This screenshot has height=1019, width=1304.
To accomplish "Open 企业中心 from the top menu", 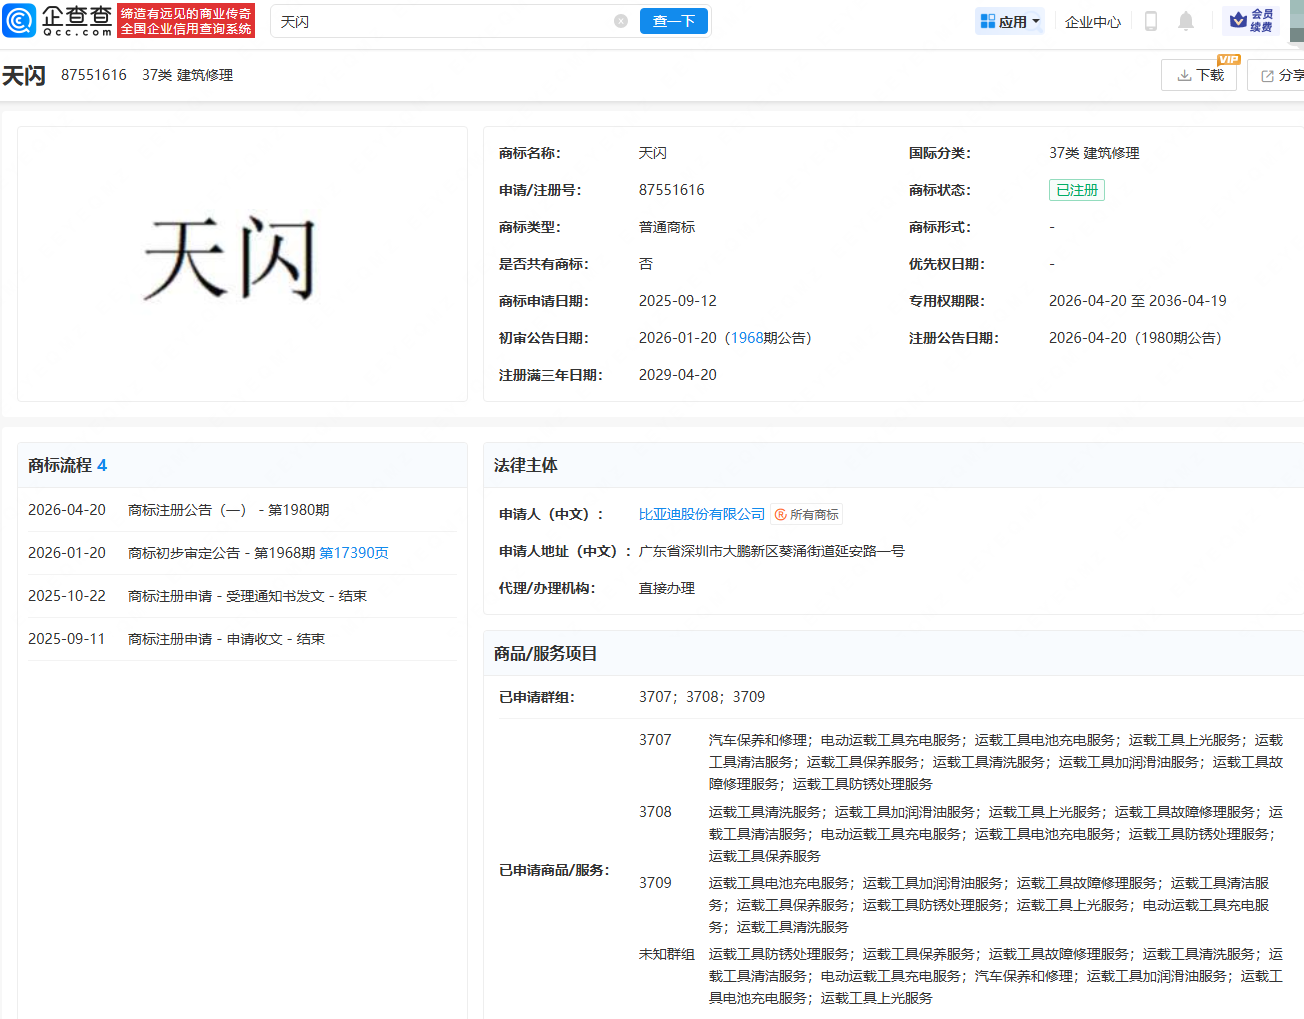I will 1092,20.
